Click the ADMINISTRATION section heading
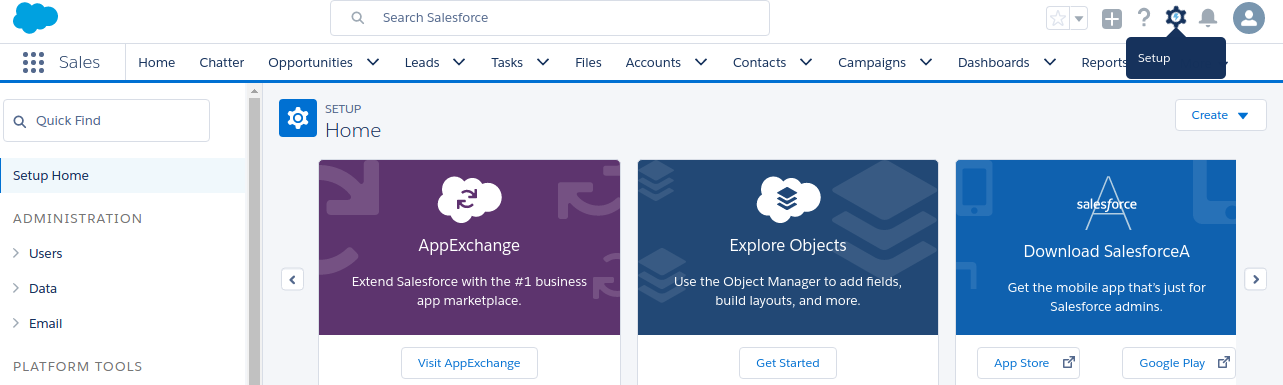 pyautogui.click(x=78, y=218)
